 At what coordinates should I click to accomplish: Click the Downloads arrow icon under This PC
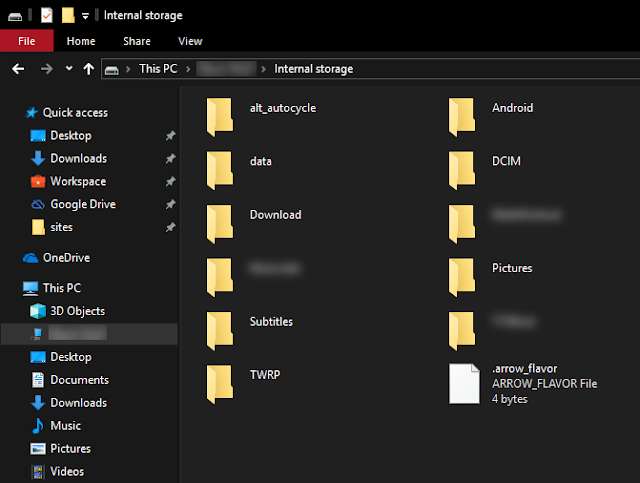[x=38, y=403]
